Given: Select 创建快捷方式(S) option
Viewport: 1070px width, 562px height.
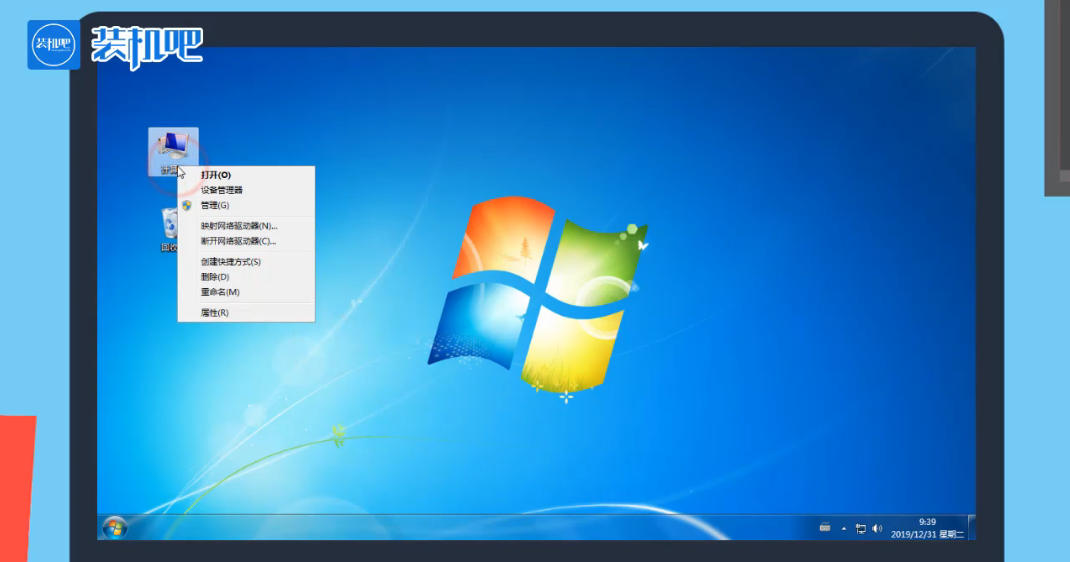Looking at the screenshot, I should (246, 262).
